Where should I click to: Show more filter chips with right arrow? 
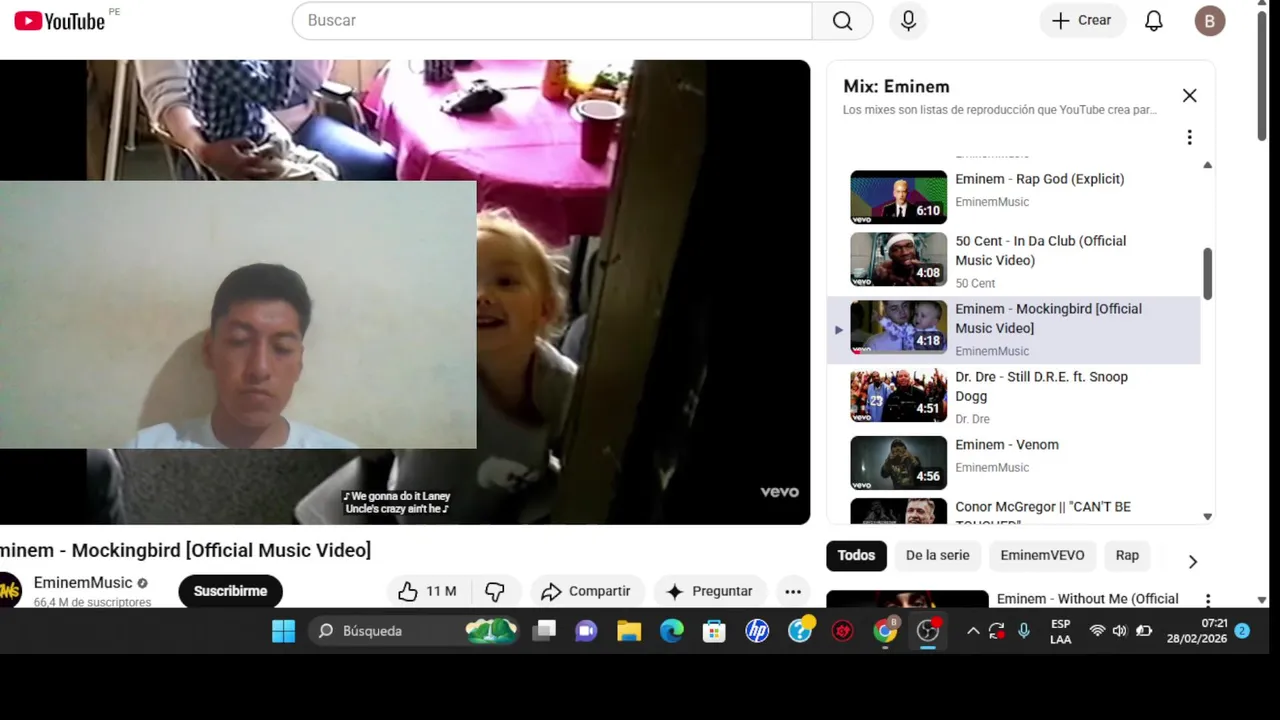(1192, 562)
